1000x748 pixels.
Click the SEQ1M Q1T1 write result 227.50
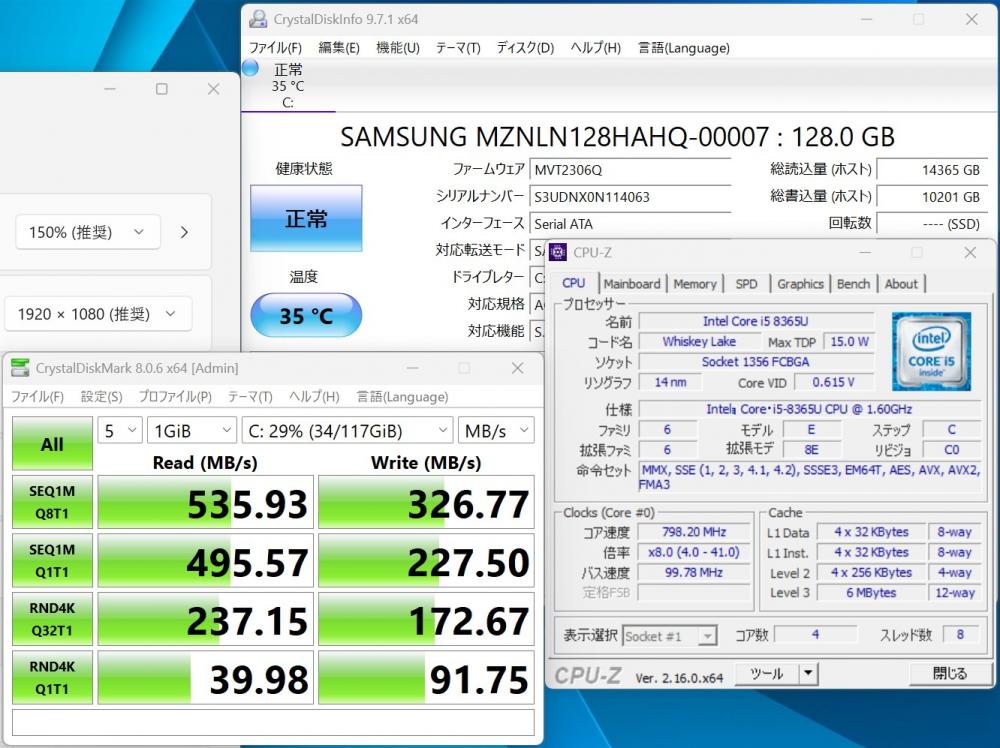[x=426, y=561]
